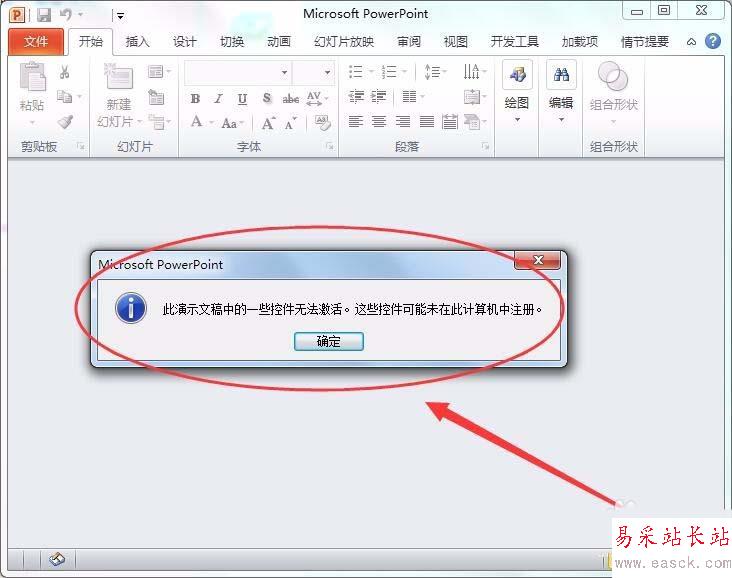Switch to the View (视图) tab
The width and height of the screenshot is (732, 578).
[x=456, y=42]
